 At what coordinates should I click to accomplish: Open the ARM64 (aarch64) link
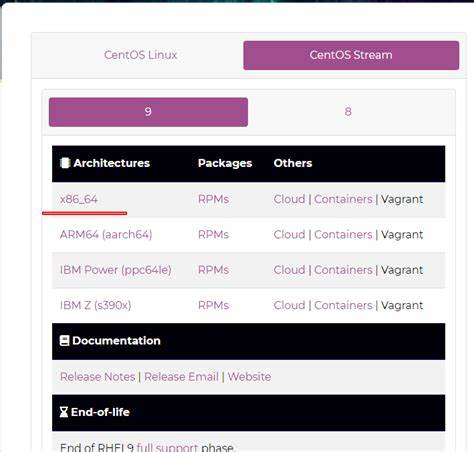point(106,235)
